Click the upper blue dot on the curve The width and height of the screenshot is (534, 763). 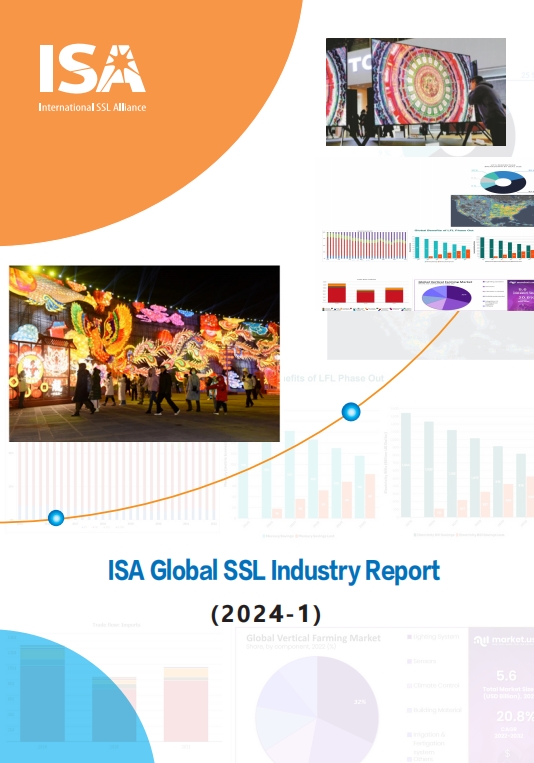tap(350, 412)
